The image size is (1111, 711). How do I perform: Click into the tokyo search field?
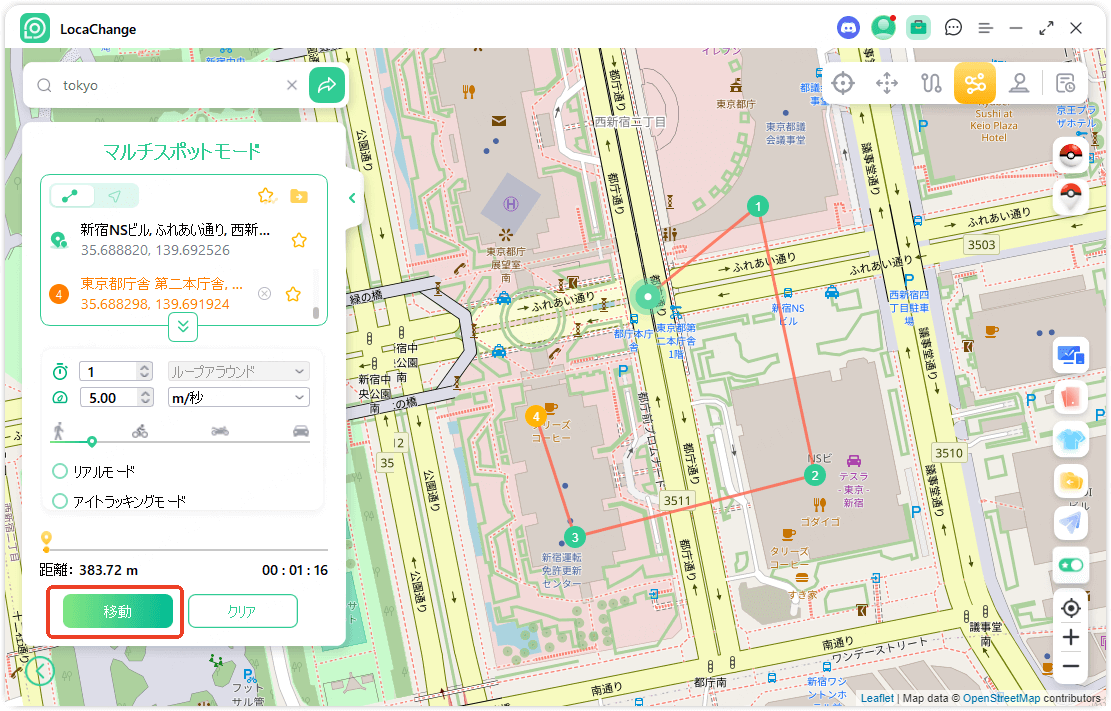point(170,85)
